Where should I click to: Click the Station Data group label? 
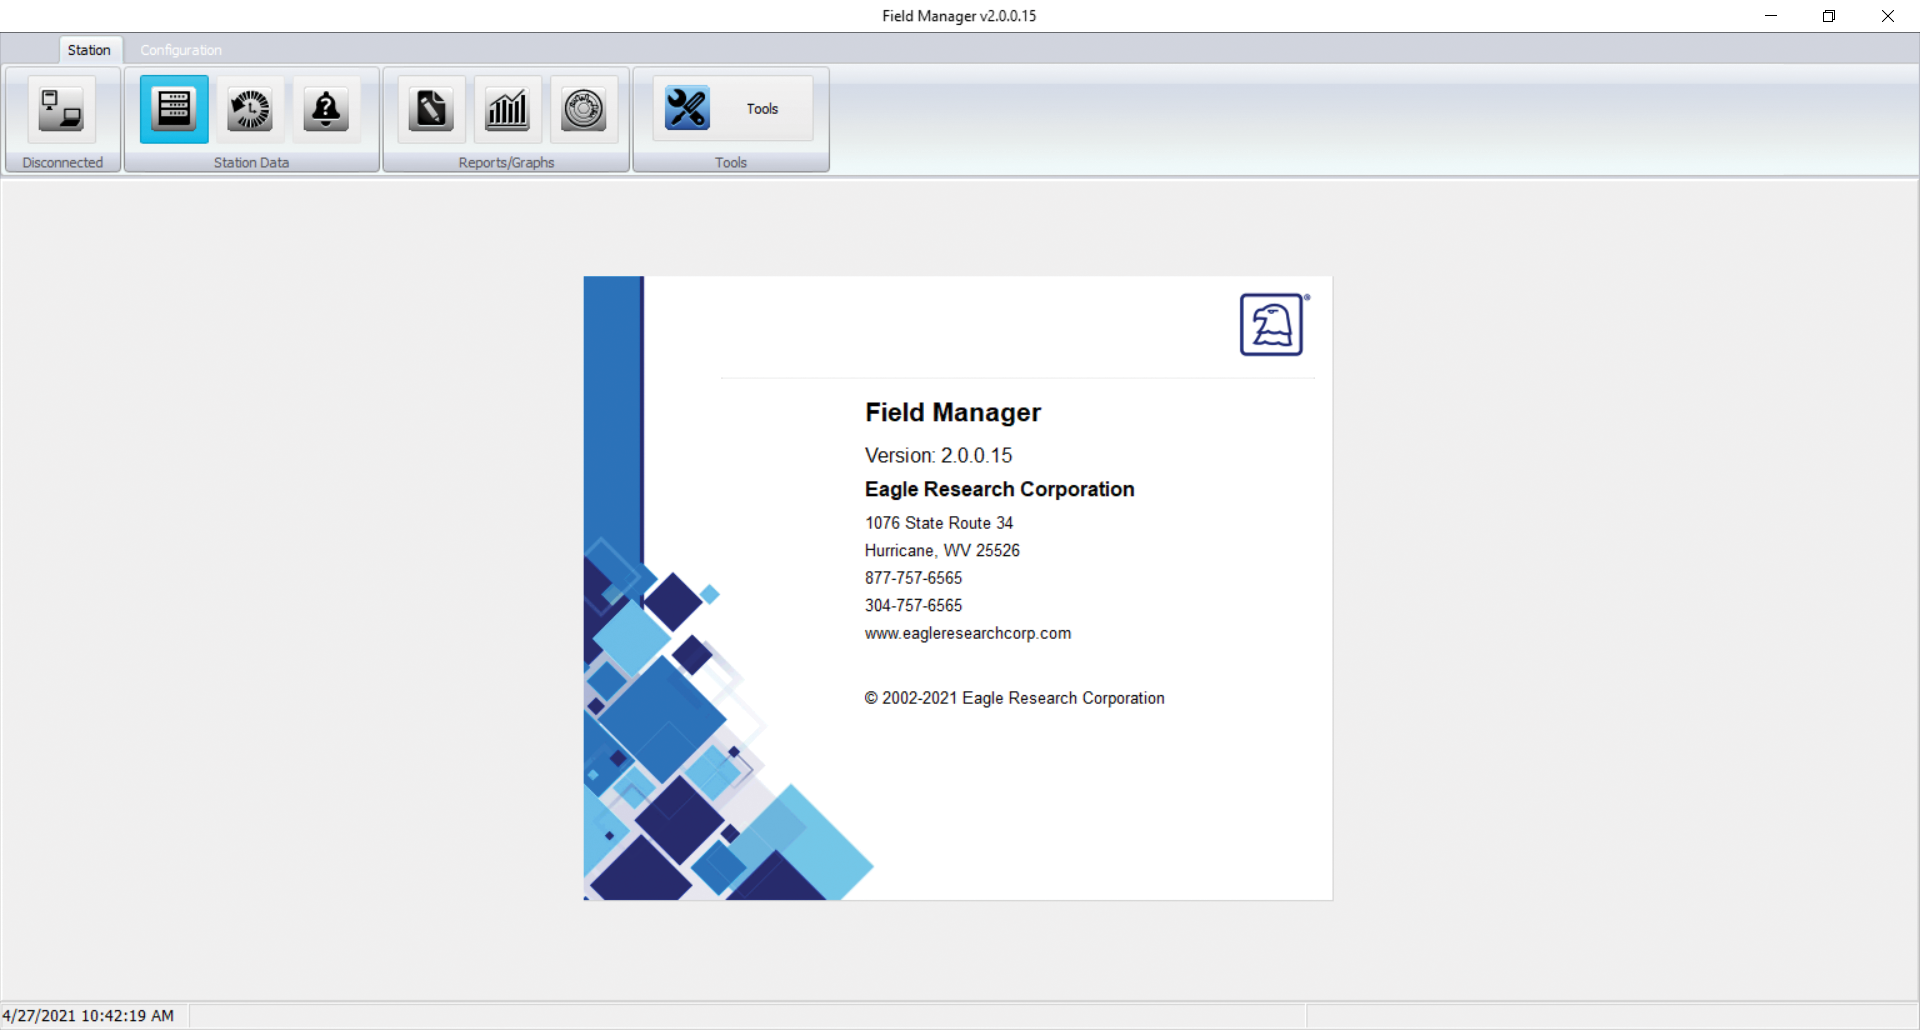coord(251,162)
